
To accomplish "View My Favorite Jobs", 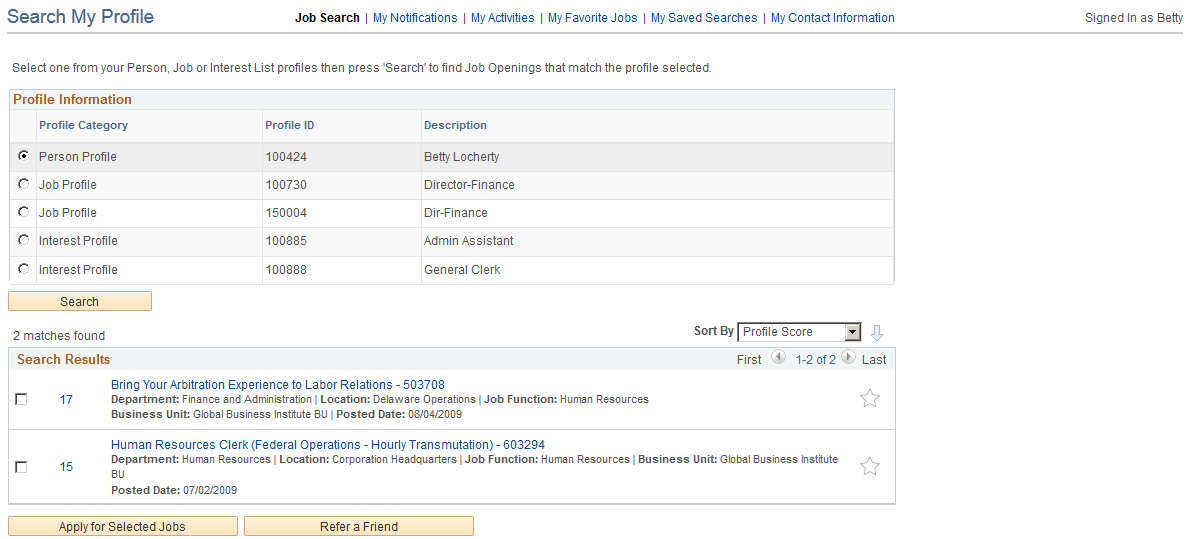I will pos(593,17).
